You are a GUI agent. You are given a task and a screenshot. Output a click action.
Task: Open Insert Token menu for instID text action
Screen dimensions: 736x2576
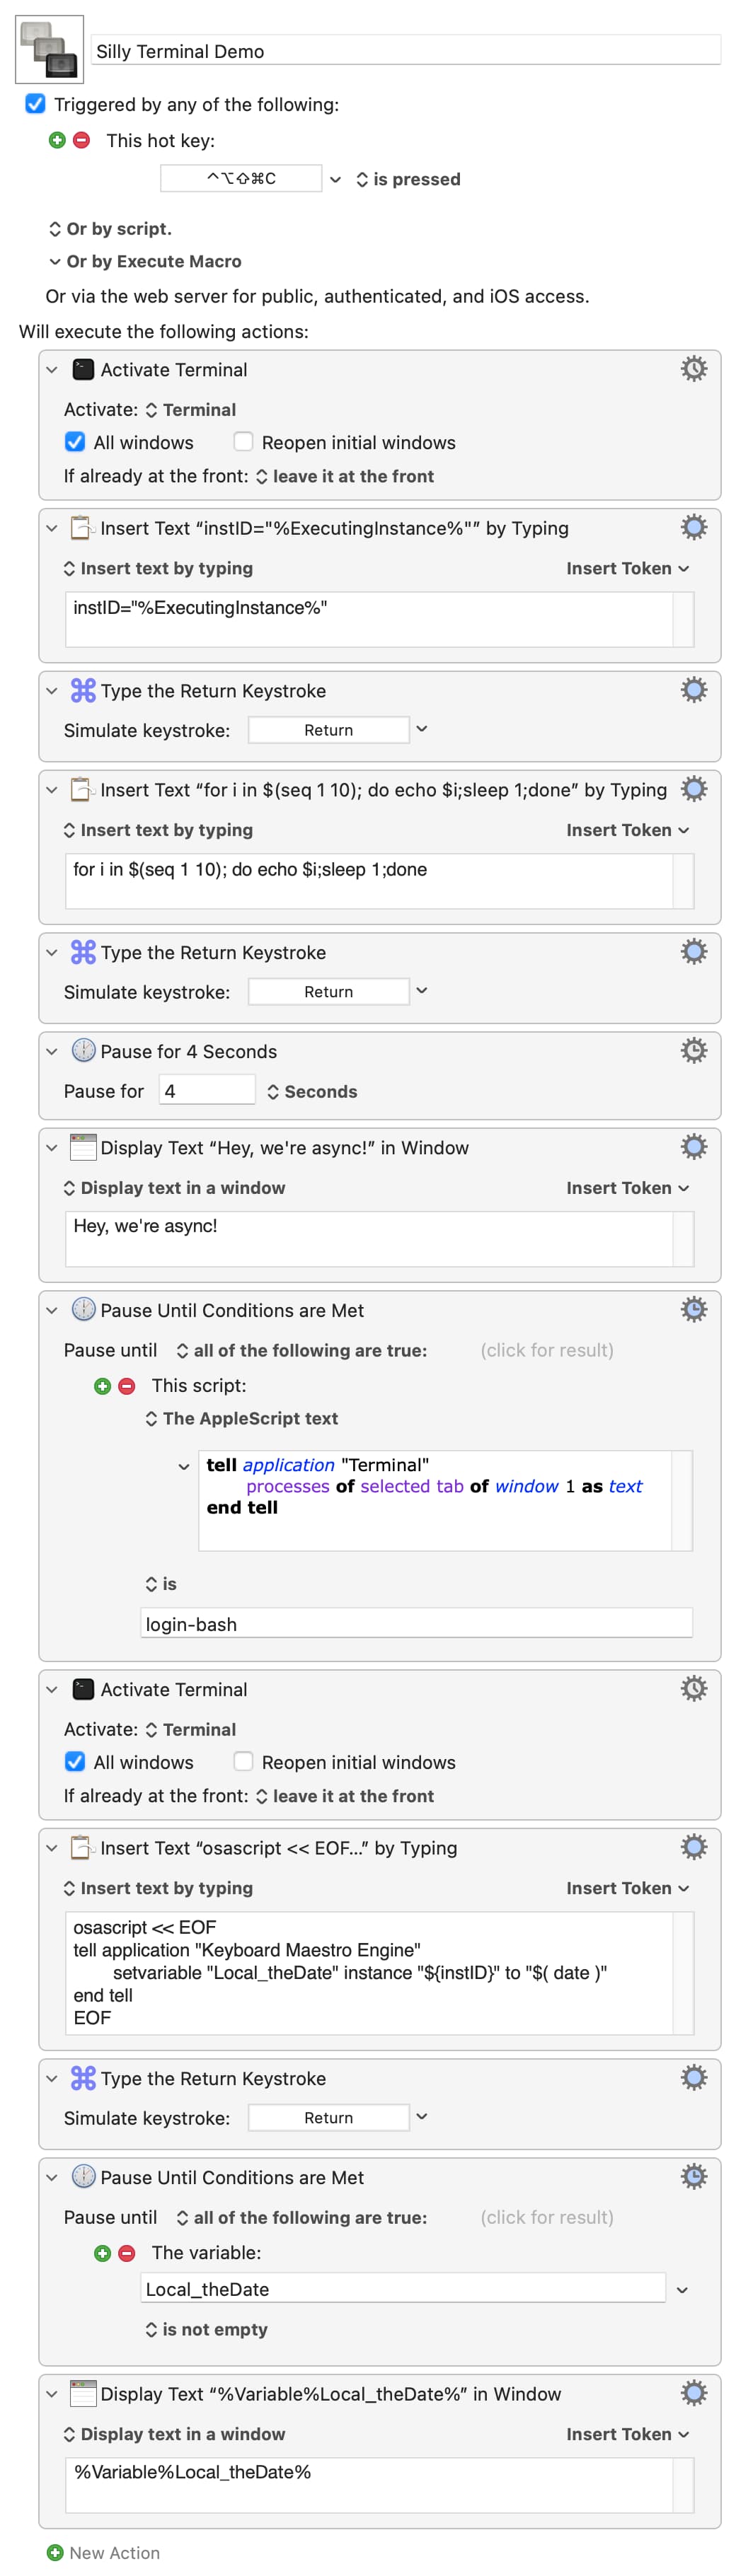627,568
